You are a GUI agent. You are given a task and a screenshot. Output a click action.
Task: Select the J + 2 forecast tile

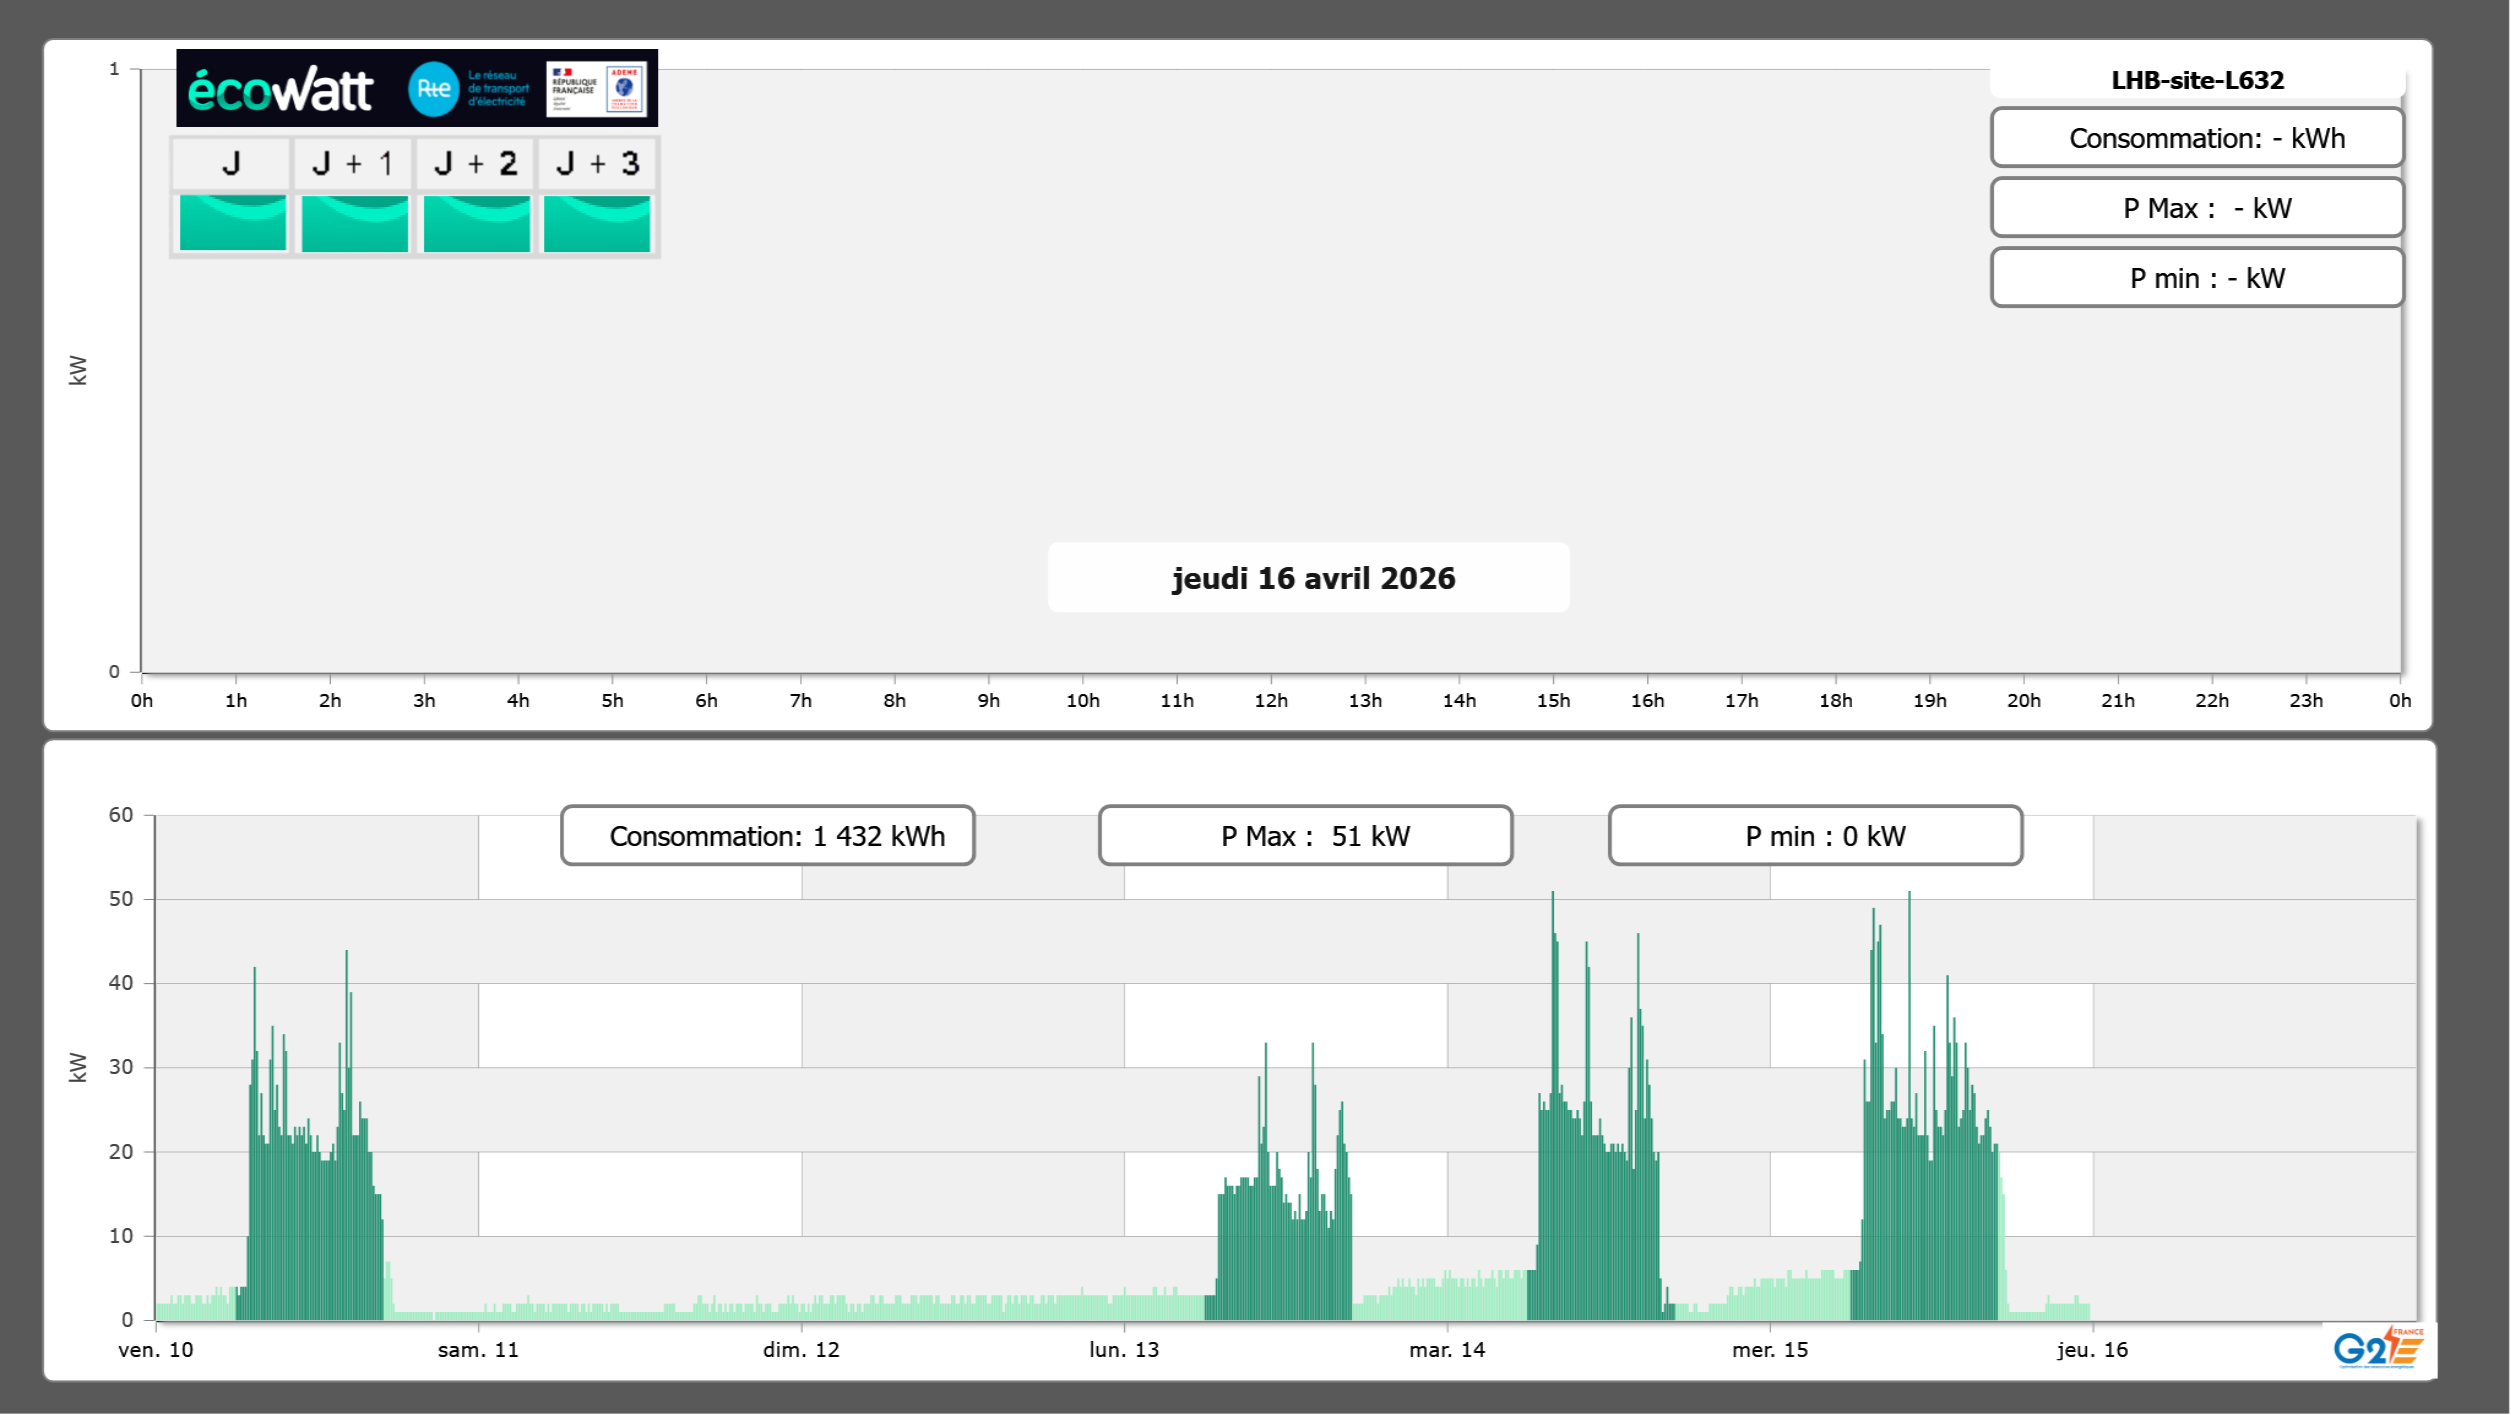(x=477, y=223)
